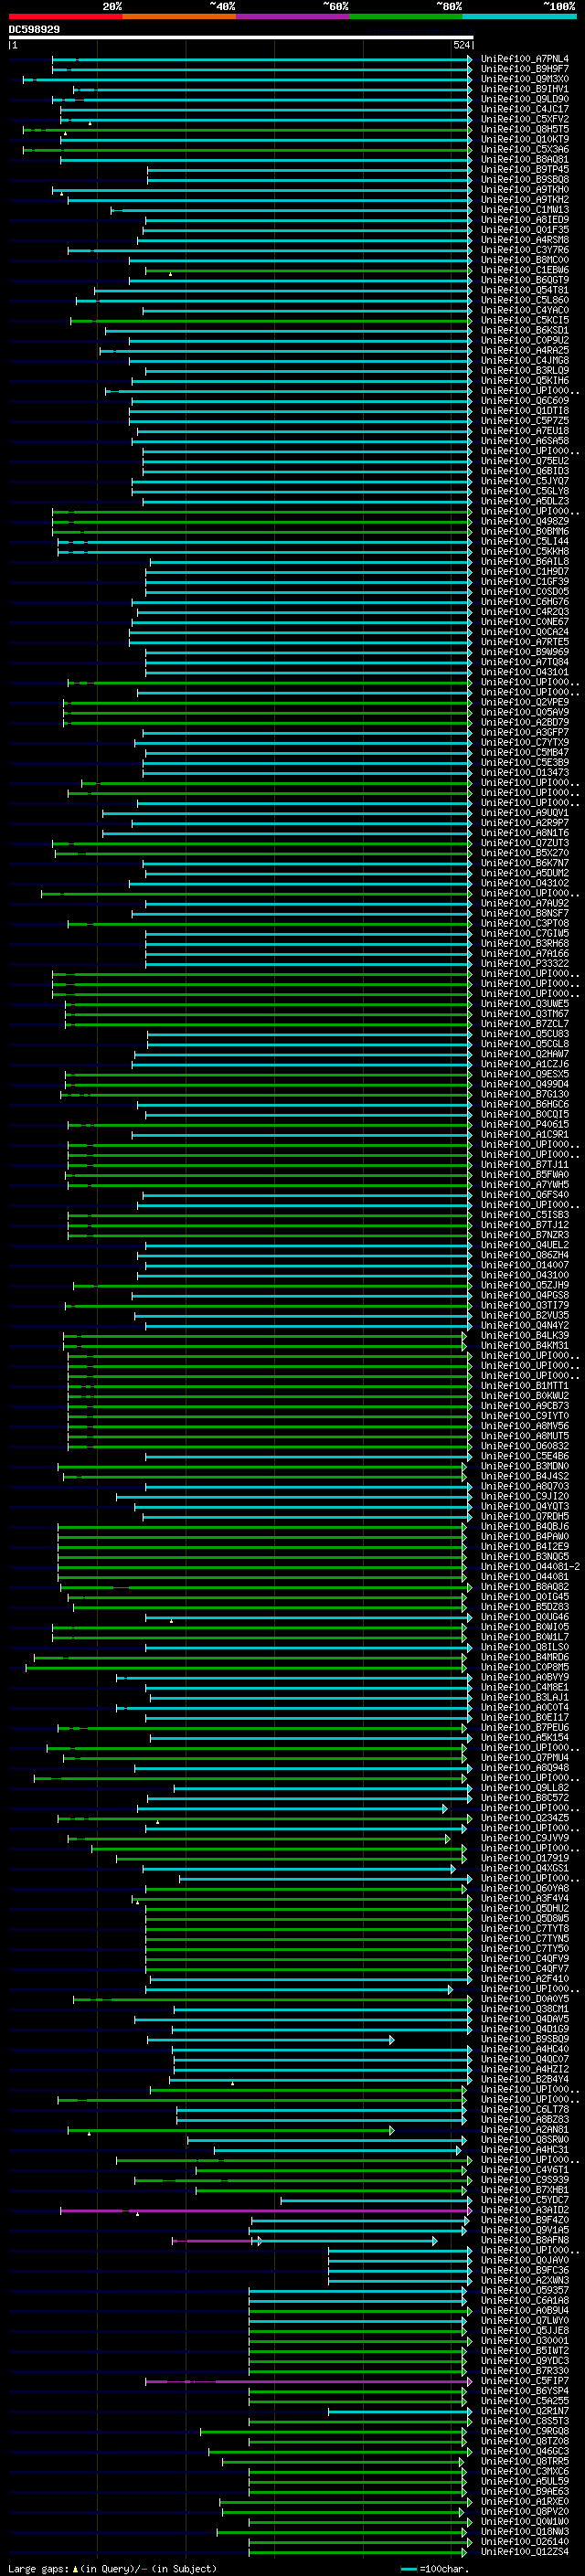The width and height of the screenshot is (585, 2576).
Task: Select label UniRef100_Q12ZS4
Action: [x=524, y=2551]
